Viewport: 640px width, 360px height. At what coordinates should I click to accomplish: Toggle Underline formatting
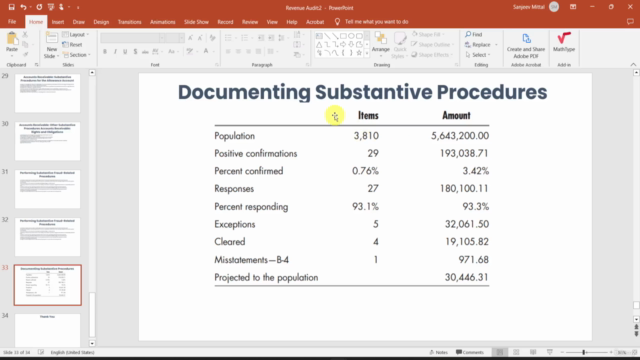click(125, 51)
